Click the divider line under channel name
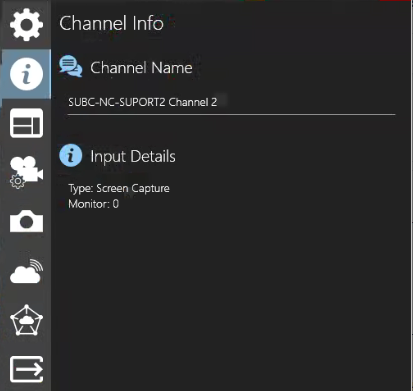Viewport: 413px width, 391px height. point(231,114)
